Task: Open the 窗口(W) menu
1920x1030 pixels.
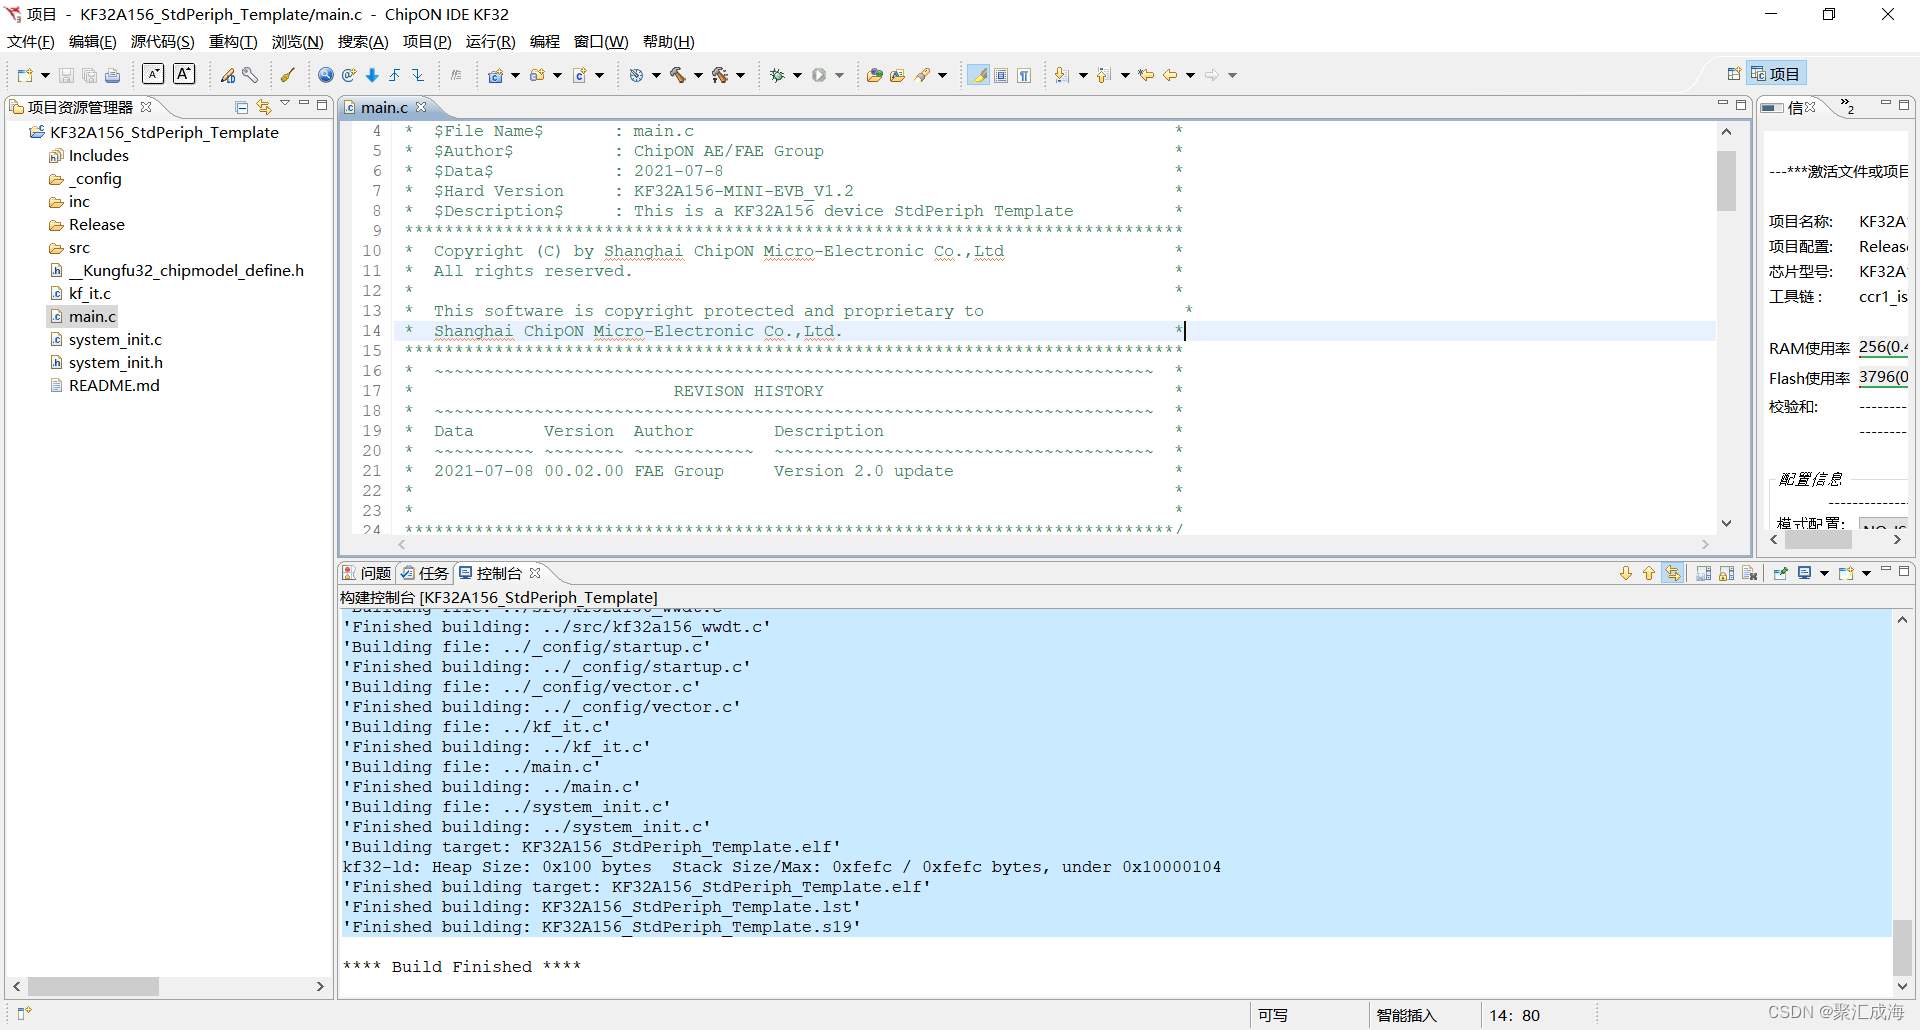Action: 600,41
